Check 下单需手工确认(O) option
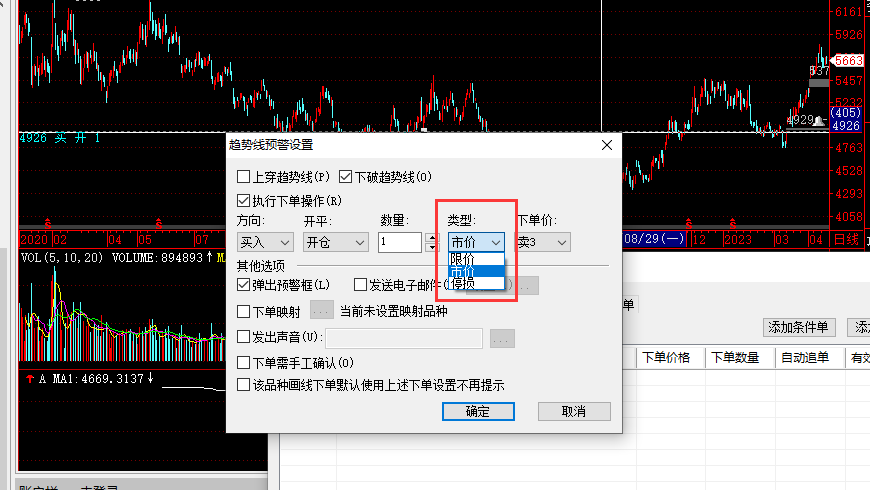The height and width of the screenshot is (490, 870). point(243,363)
